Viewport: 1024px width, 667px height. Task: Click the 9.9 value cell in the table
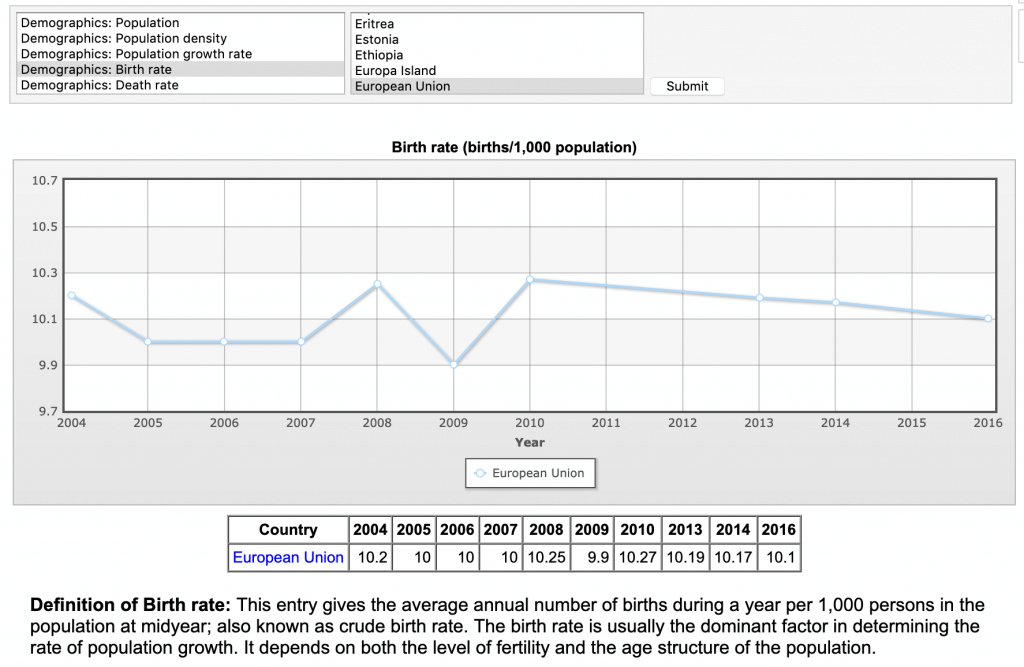coord(592,557)
